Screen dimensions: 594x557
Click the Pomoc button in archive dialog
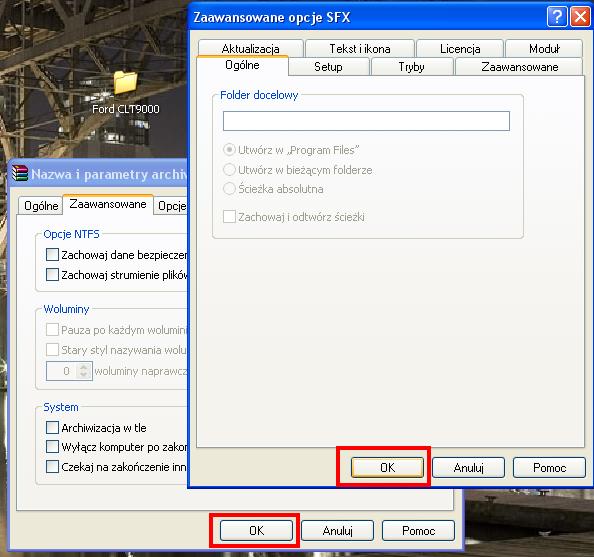(x=418, y=530)
